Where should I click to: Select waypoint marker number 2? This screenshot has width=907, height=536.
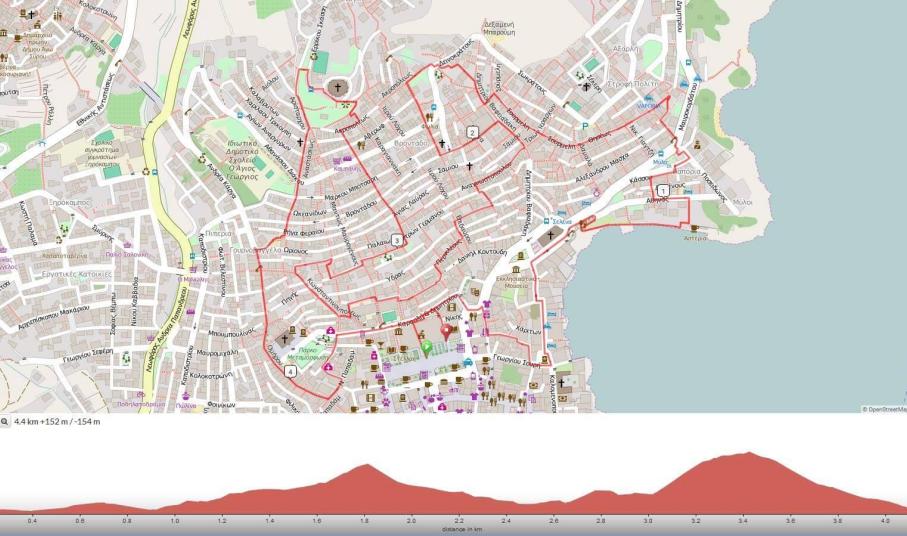tap(472, 132)
